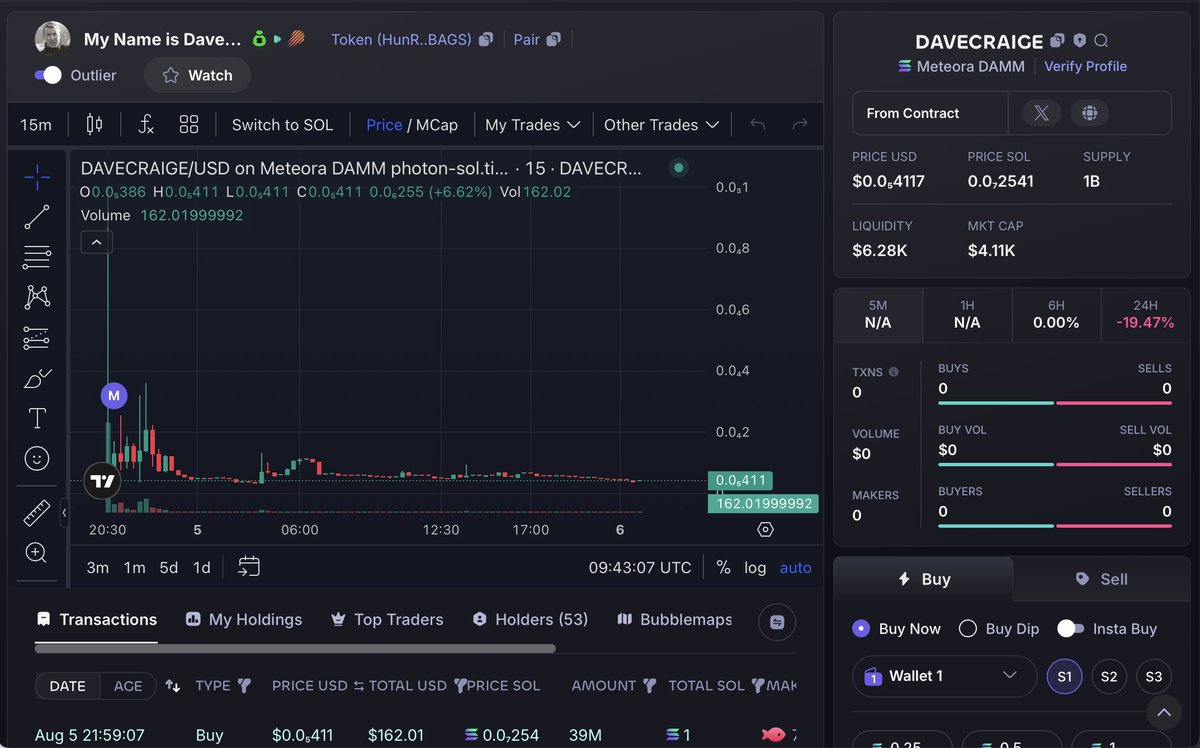
Task: Toggle auto scale on chart
Action: pyautogui.click(x=796, y=567)
